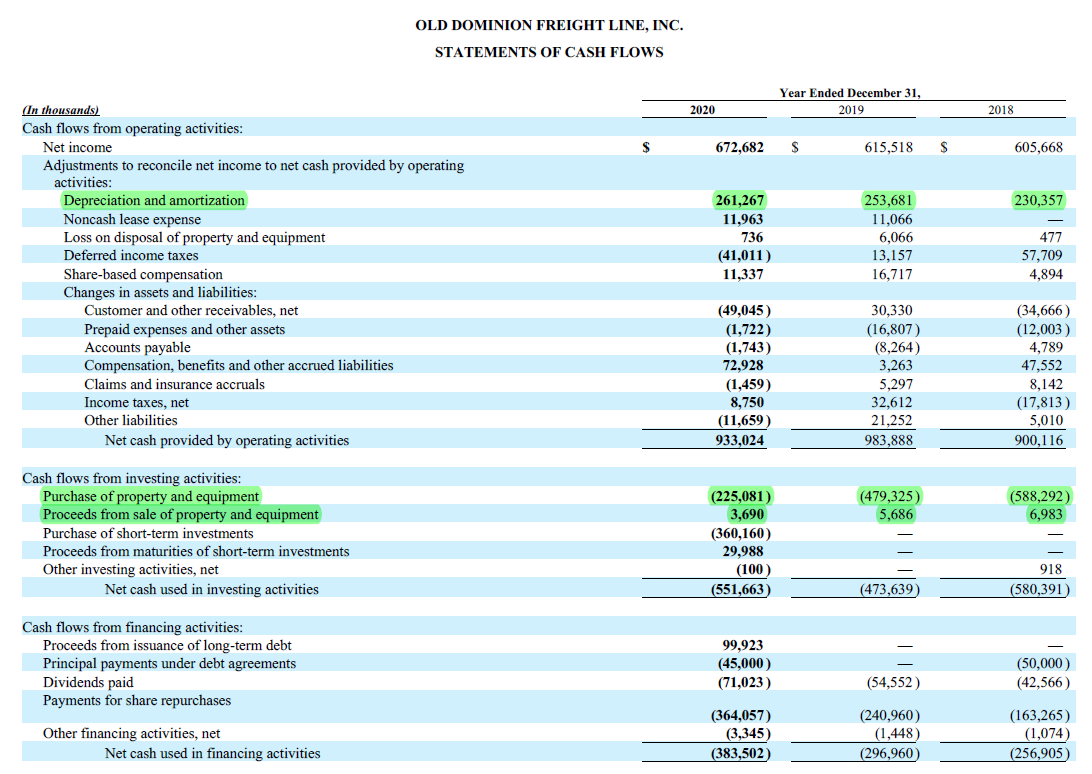The height and width of the screenshot is (774, 1092).
Task: Select the 2019 column header
Action: pyautogui.click(x=851, y=110)
